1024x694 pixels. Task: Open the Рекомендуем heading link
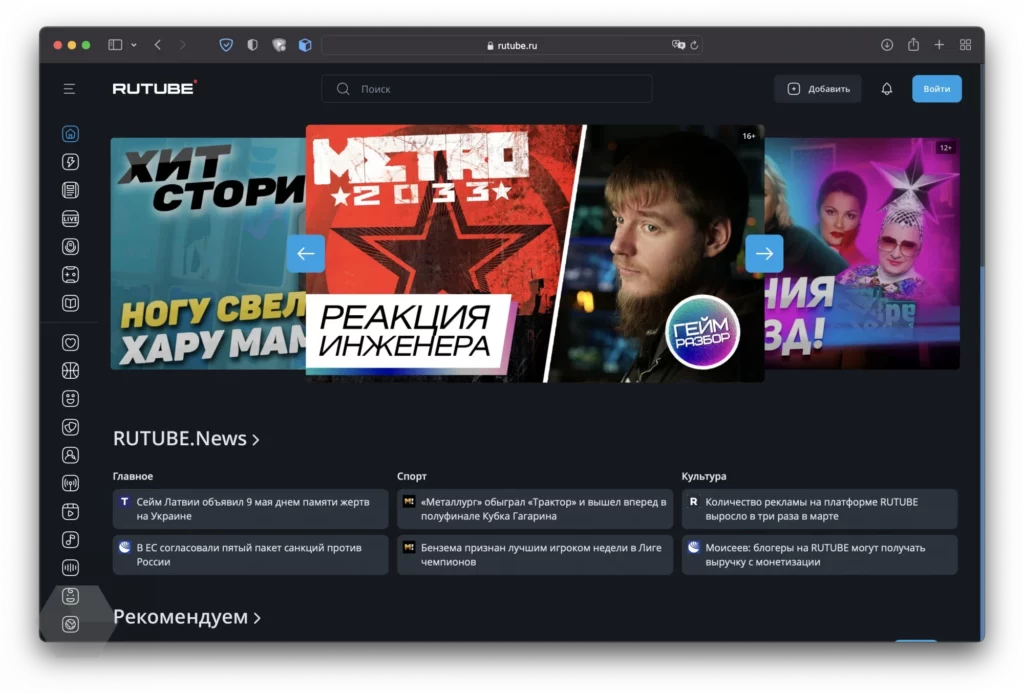[x=180, y=616]
